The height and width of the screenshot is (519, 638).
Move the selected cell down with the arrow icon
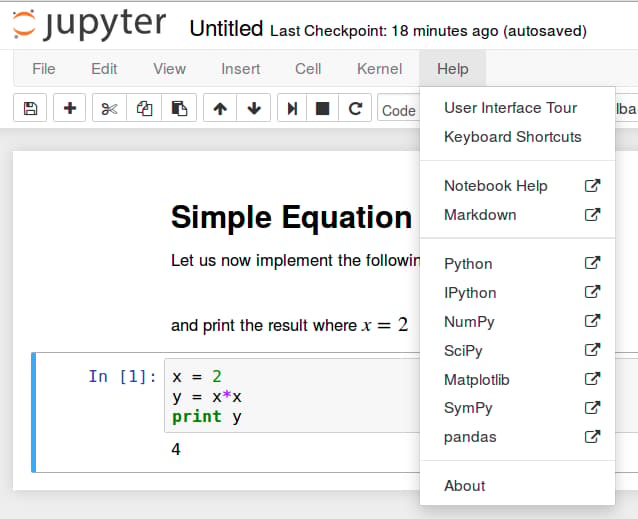[x=254, y=108]
